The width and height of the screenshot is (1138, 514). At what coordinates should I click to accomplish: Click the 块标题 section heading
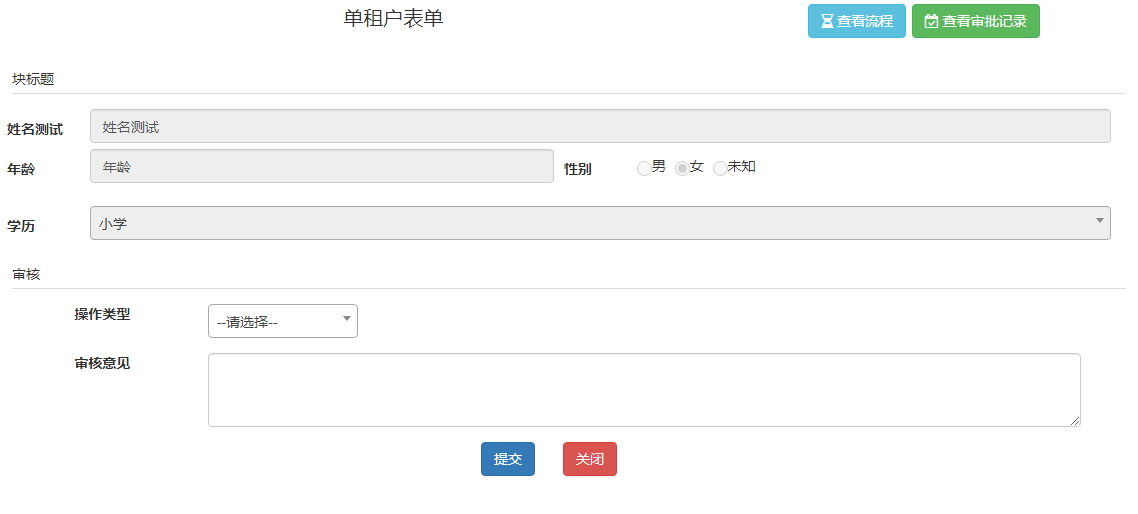click(33, 79)
